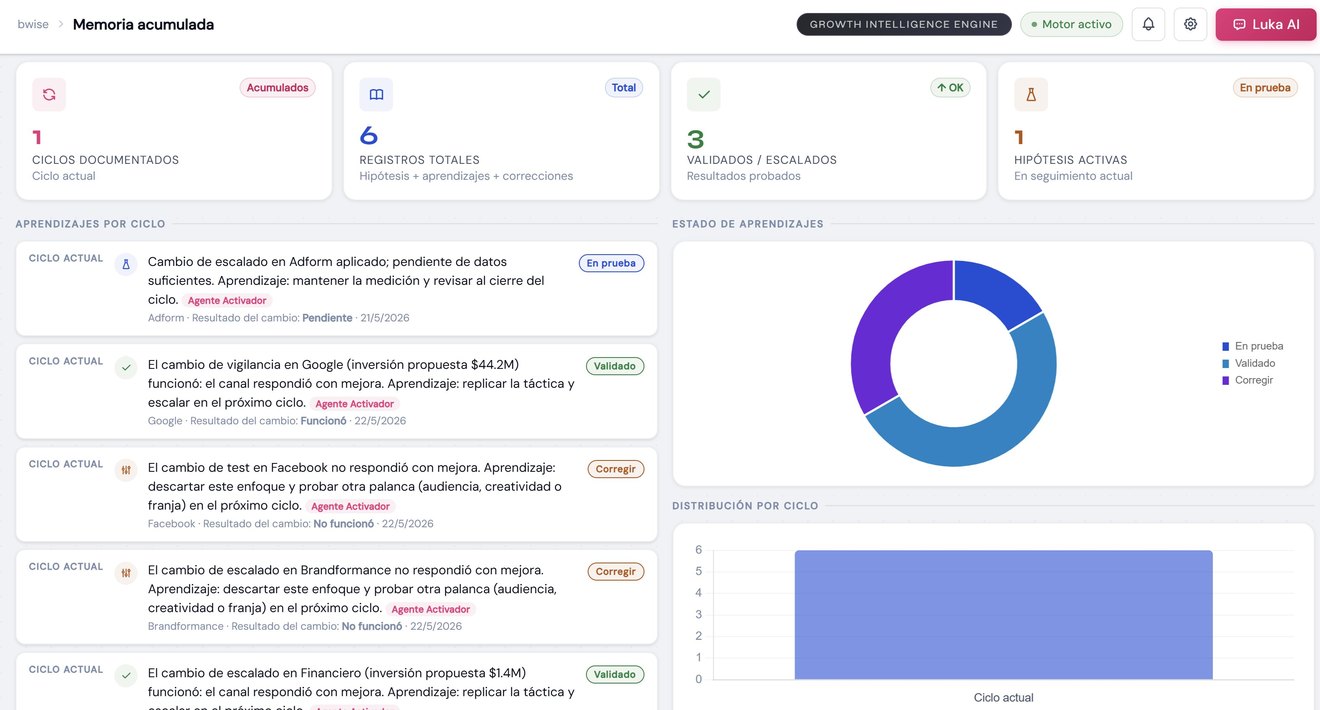The width and height of the screenshot is (1320, 710).
Task: Click the flask icon beside the Adform learning entry
Action: (x=126, y=265)
